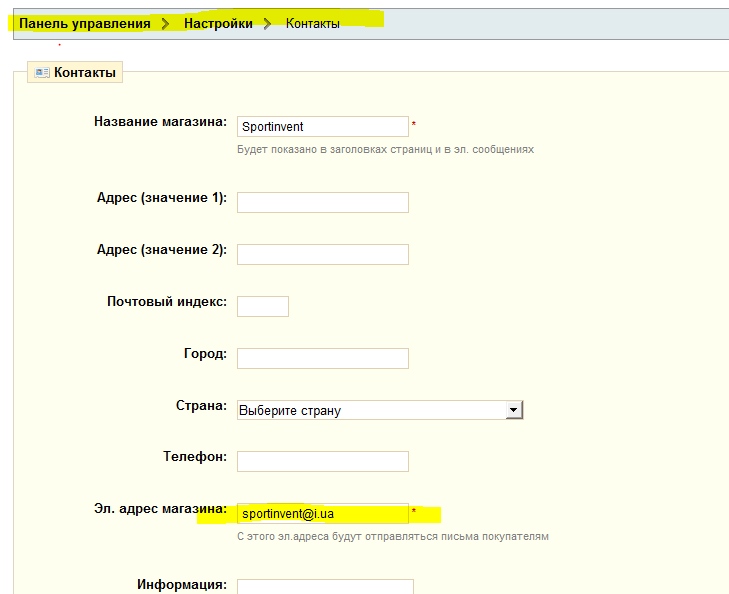Click the Телефон label

pyautogui.click(x=195, y=456)
